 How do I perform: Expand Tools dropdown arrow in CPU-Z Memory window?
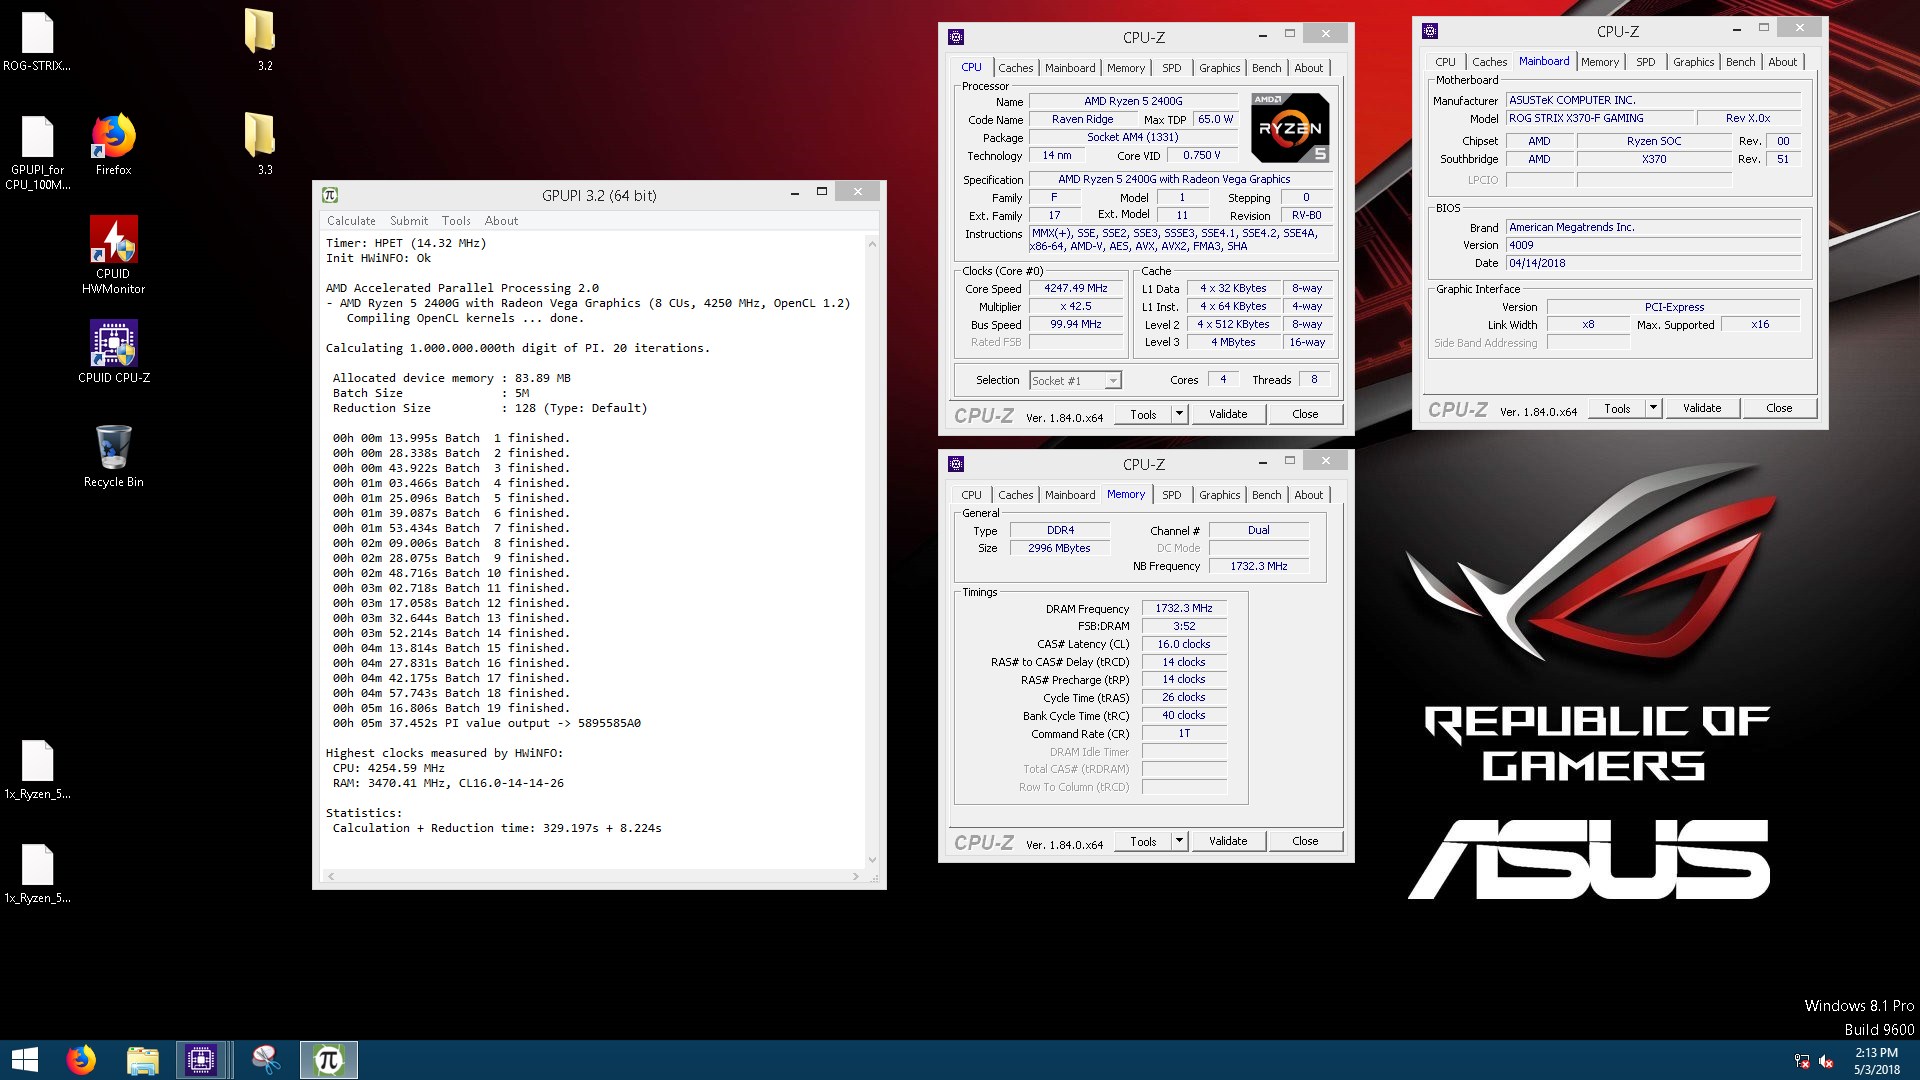tap(1179, 841)
